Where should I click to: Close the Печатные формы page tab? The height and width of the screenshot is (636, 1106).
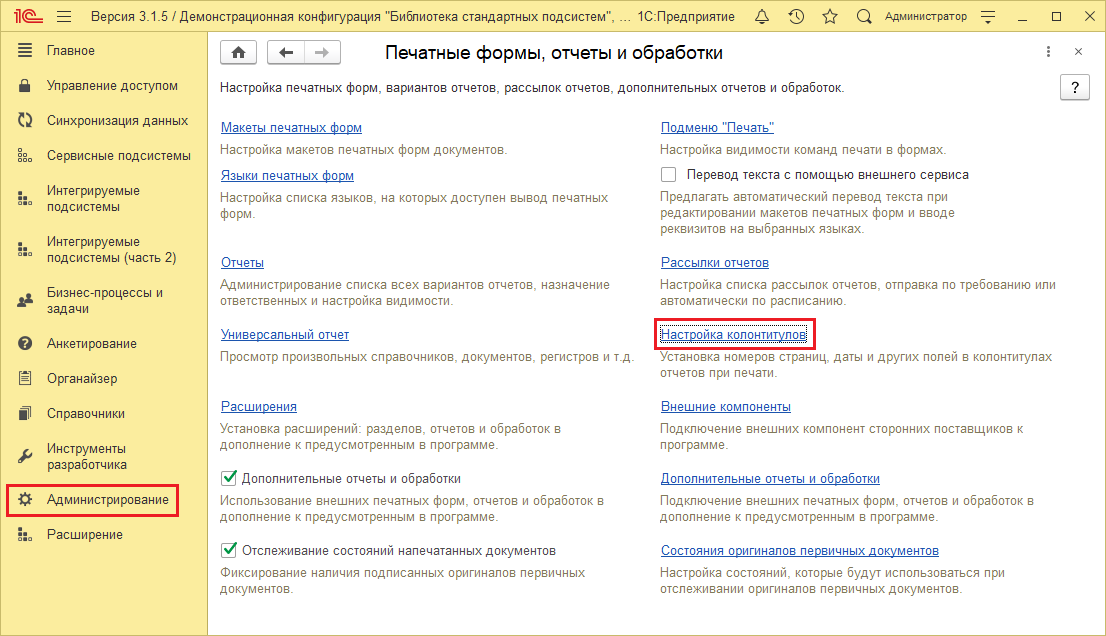click(x=1078, y=51)
